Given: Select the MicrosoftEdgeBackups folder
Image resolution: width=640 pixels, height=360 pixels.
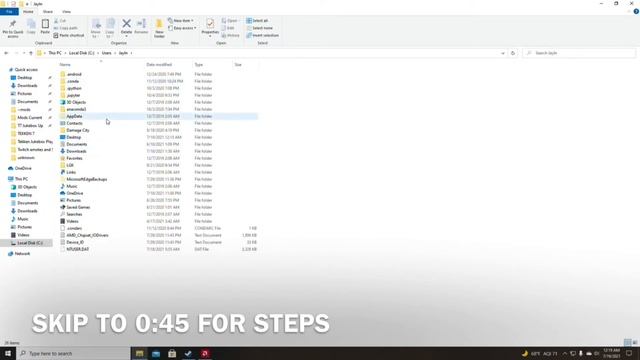Looking at the screenshot, I should pyautogui.click(x=87, y=179).
